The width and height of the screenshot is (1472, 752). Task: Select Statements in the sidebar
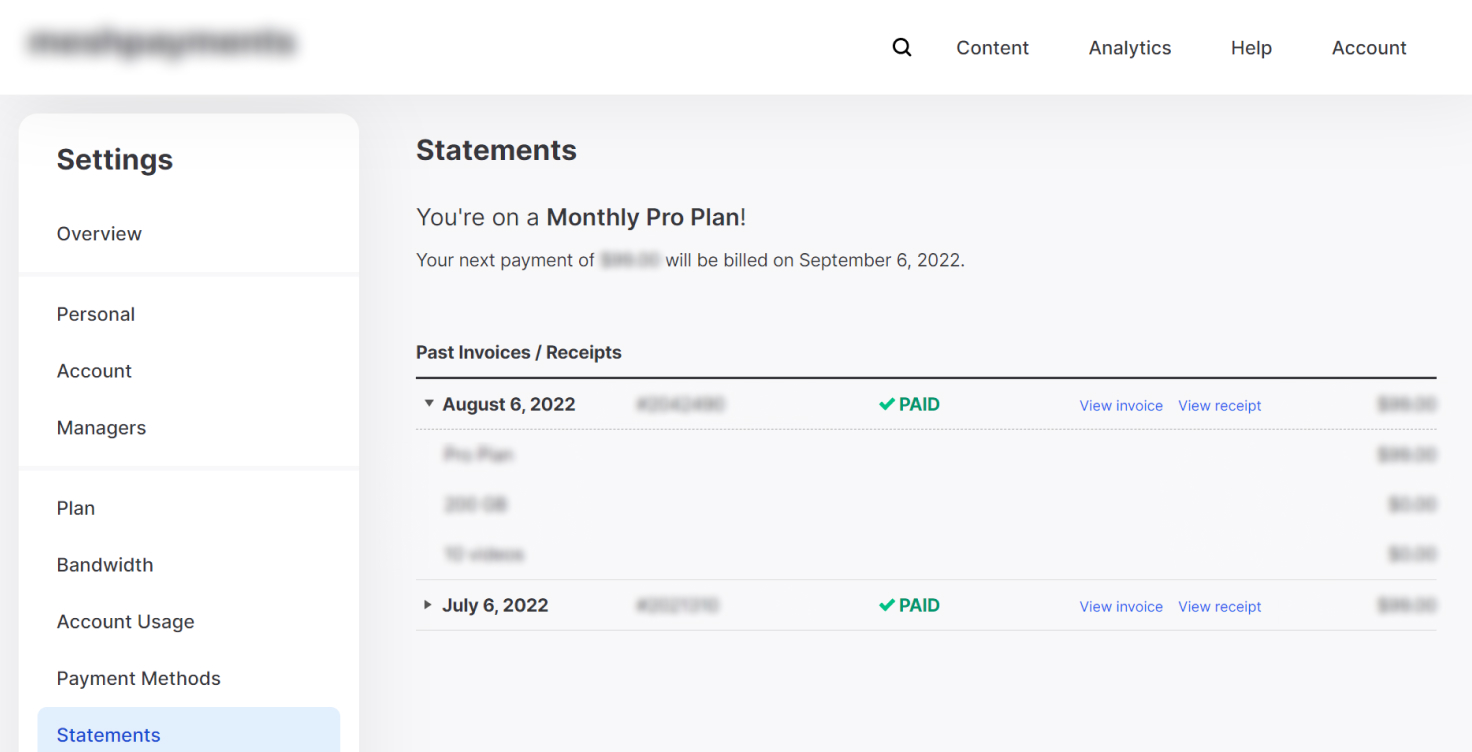(108, 735)
